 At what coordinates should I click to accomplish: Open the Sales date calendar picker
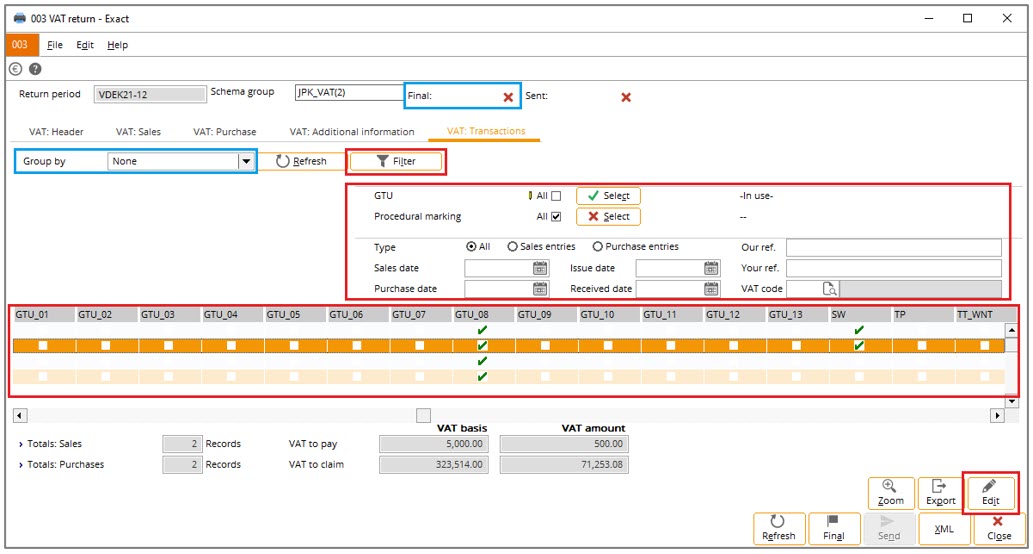pyautogui.click(x=540, y=268)
